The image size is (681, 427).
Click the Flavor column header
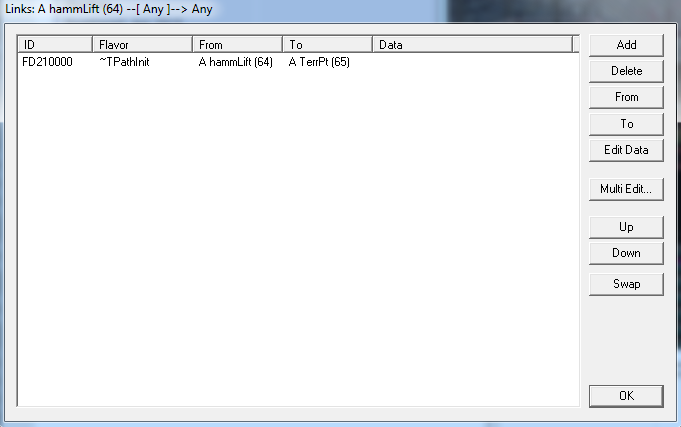click(141, 45)
